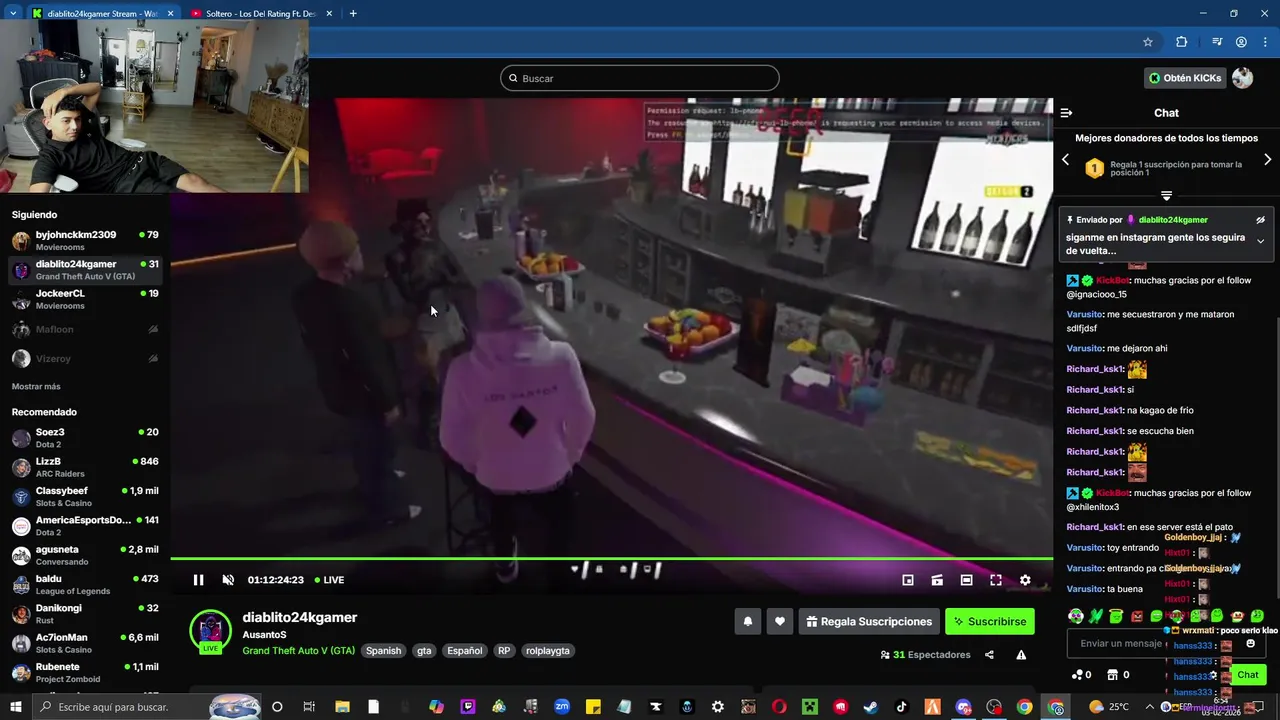1280x720 pixels.
Task: Click Grand Theft Auto V (GTA) category link
Action: pos(298,651)
